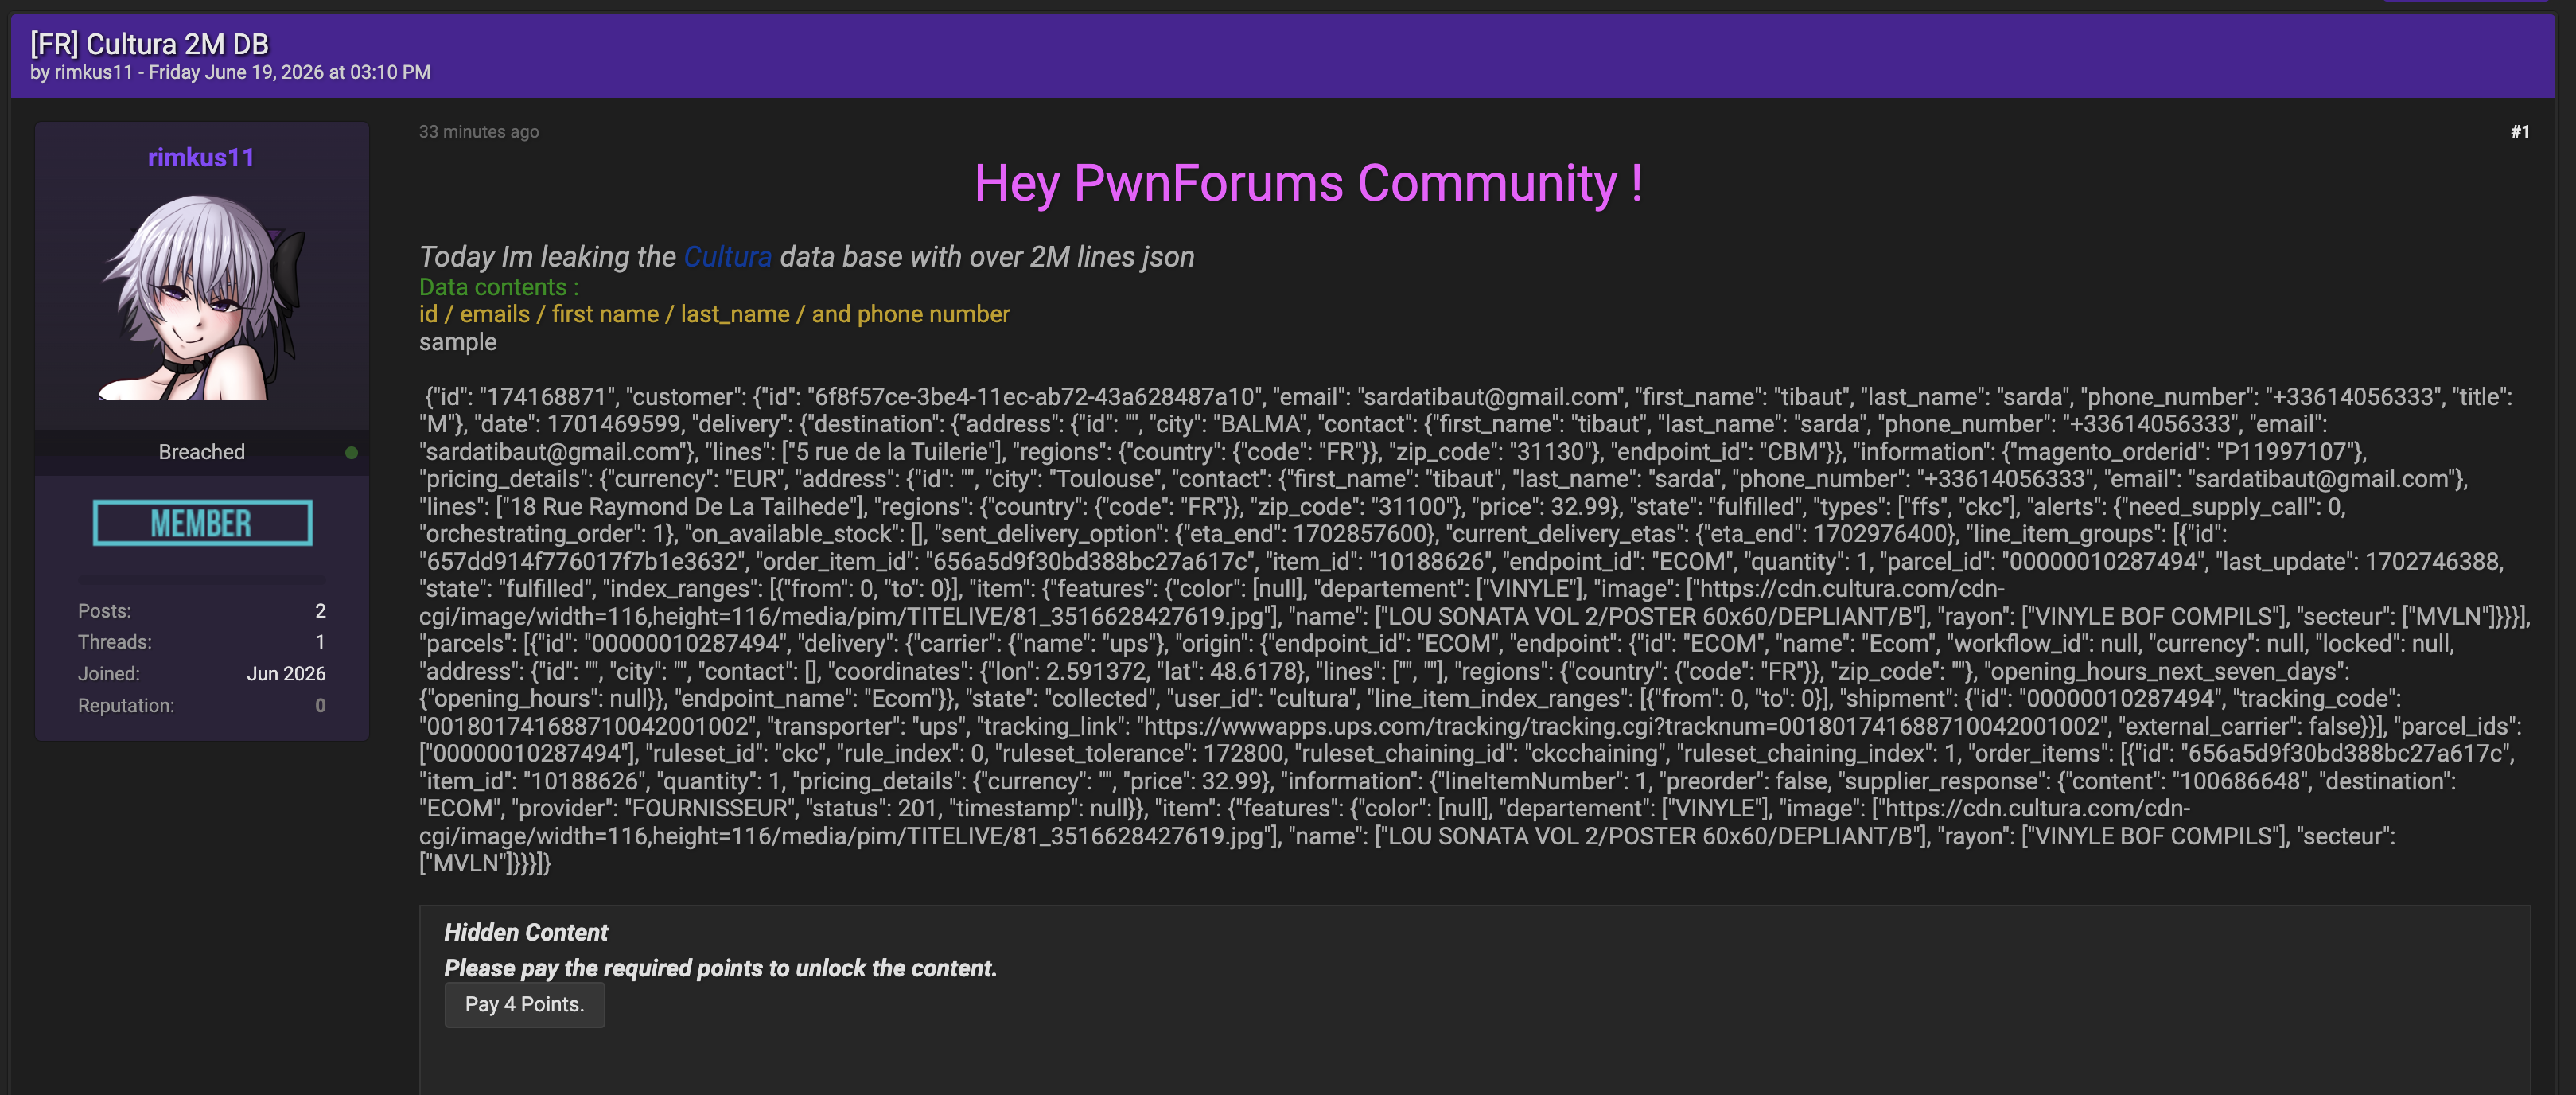Open the rimkus11 username profile link
The width and height of the screenshot is (2576, 1095).
(x=201, y=157)
